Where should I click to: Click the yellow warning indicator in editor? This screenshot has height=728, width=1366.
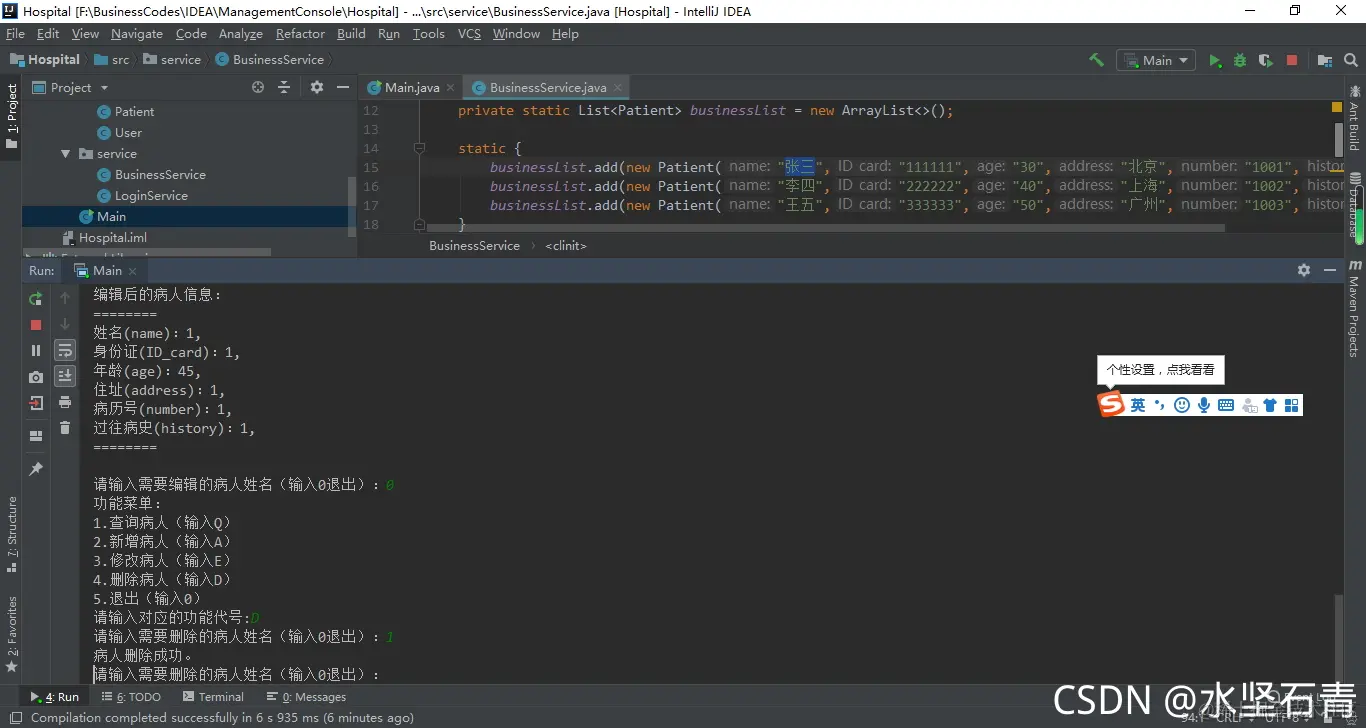tap(1338, 106)
